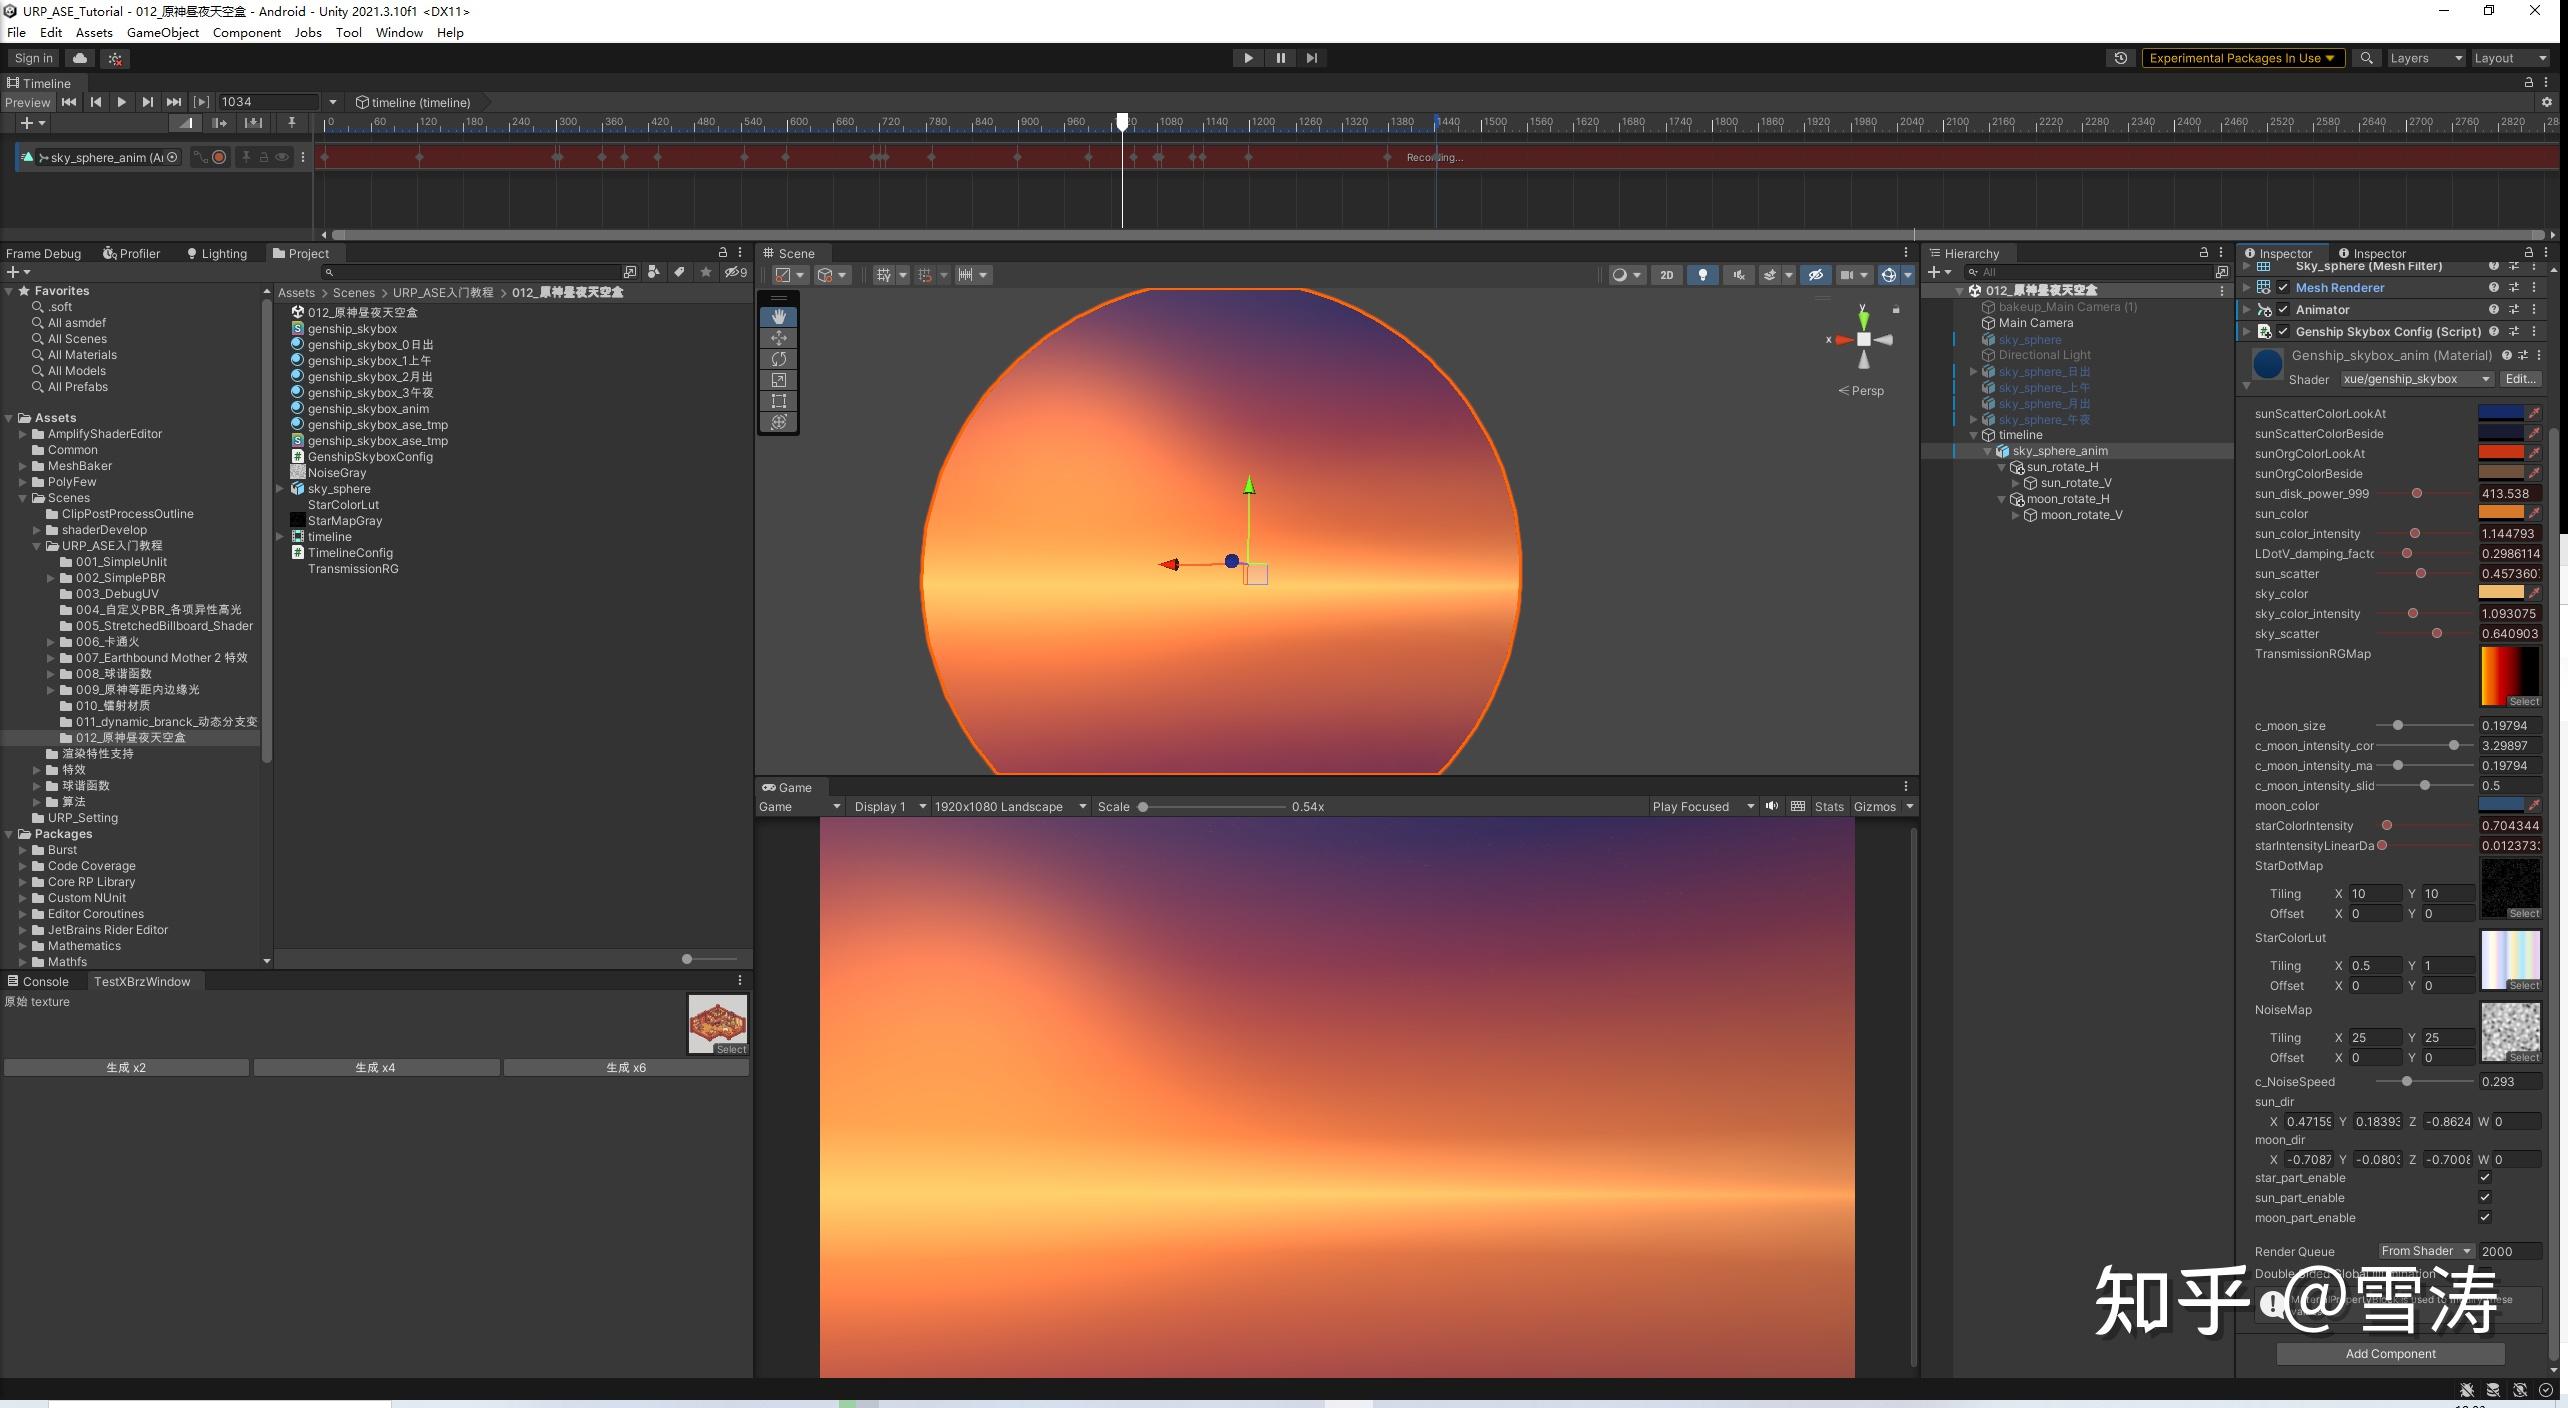Click the search icon in the top toolbar
2568x1408 pixels.
(2367, 57)
